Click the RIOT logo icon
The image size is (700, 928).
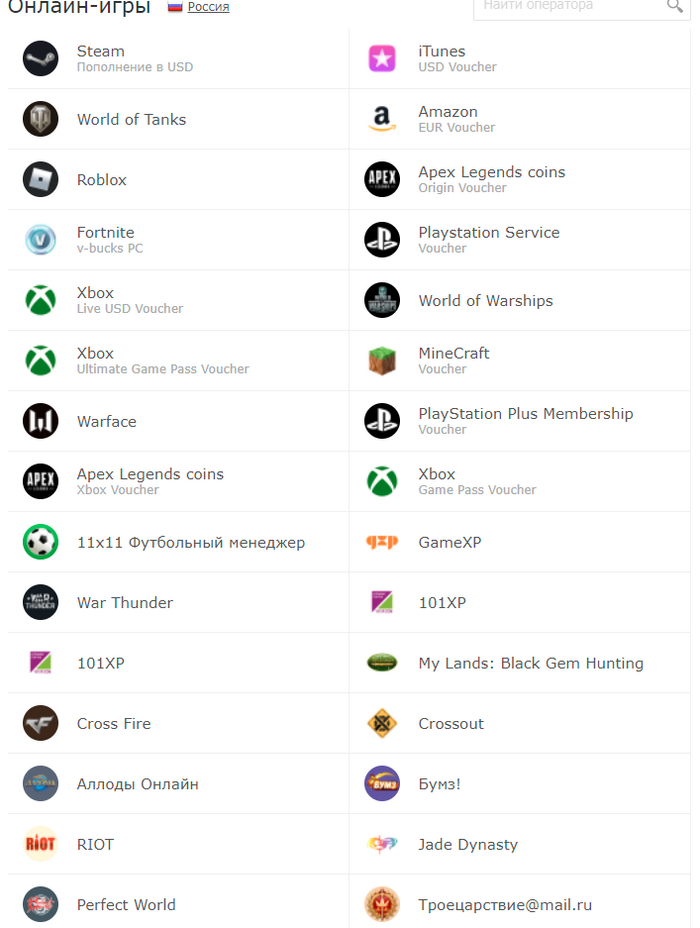41,844
